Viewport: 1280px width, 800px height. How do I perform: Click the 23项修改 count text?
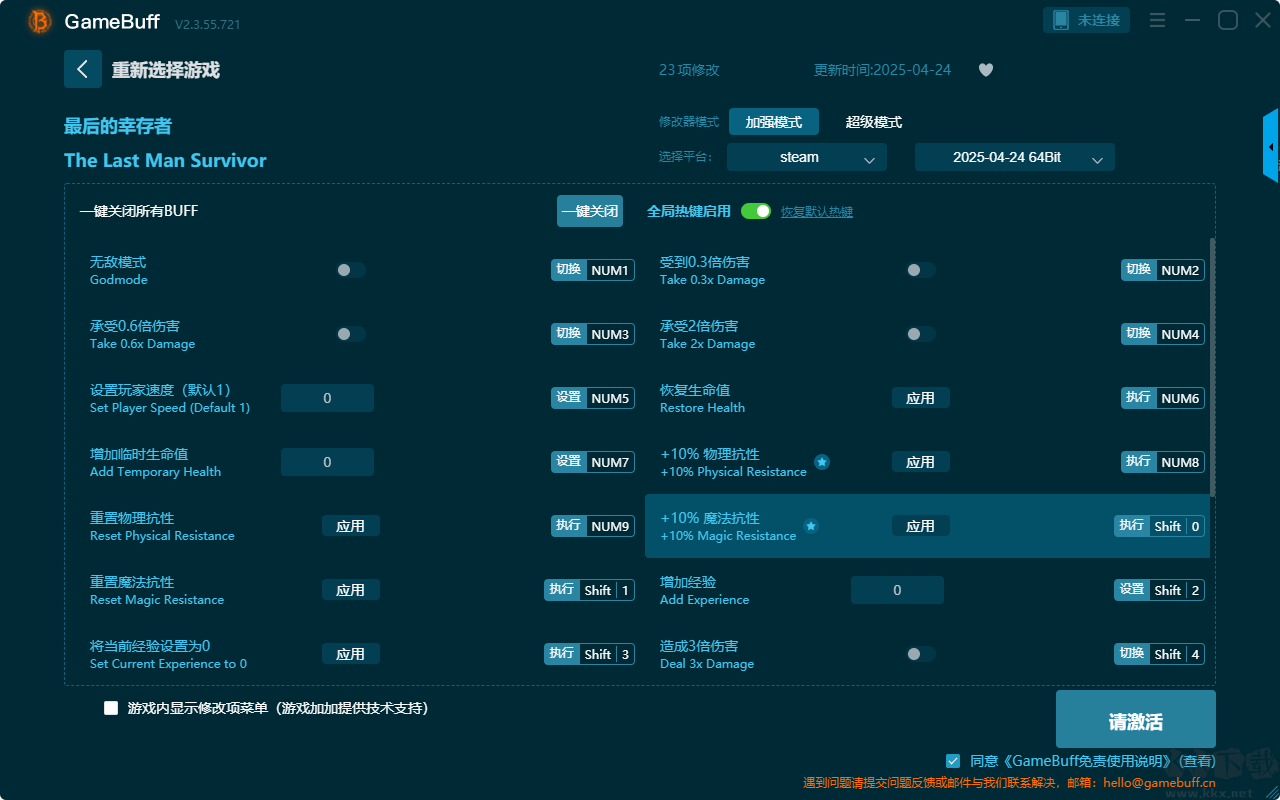point(689,70)
